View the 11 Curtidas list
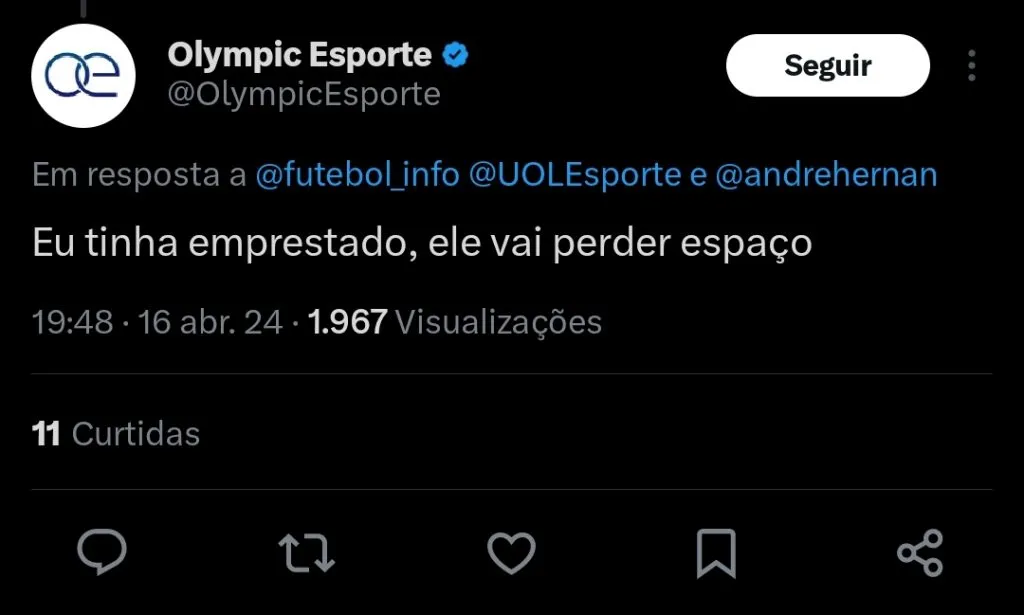 116,434
